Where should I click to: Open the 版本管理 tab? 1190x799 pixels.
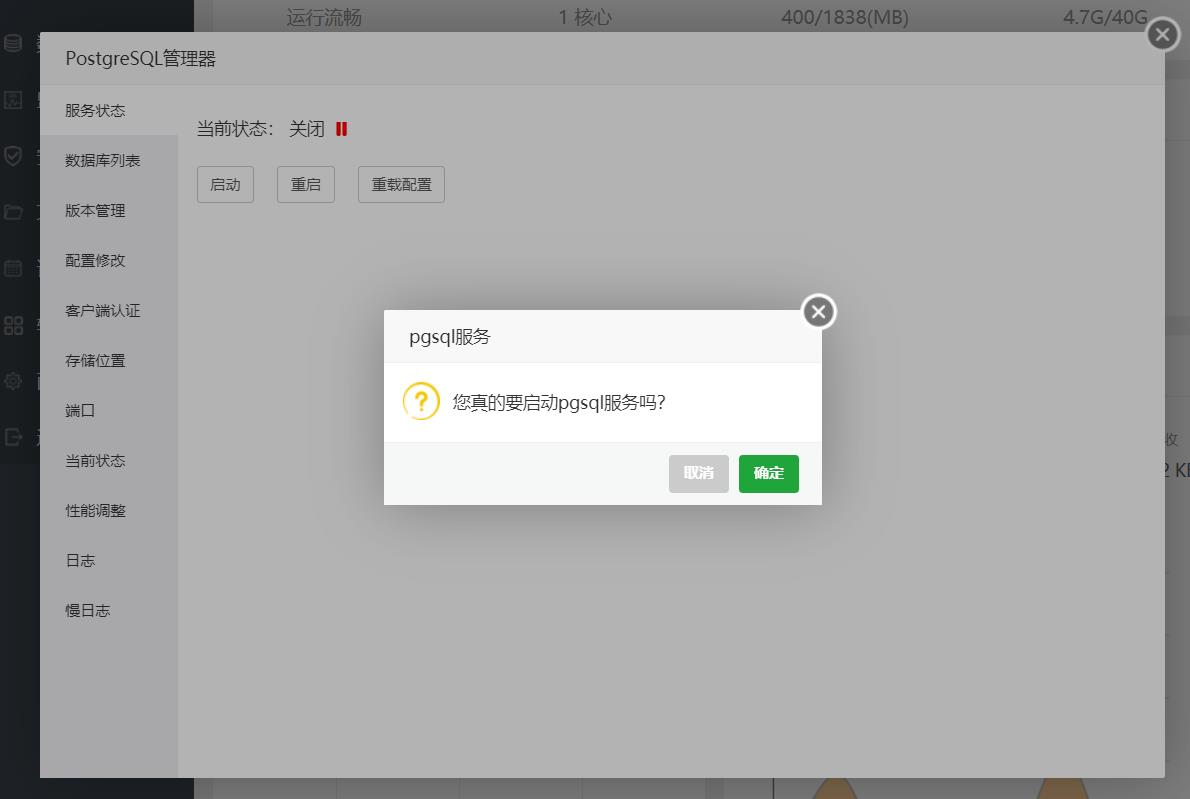point(109,210)
